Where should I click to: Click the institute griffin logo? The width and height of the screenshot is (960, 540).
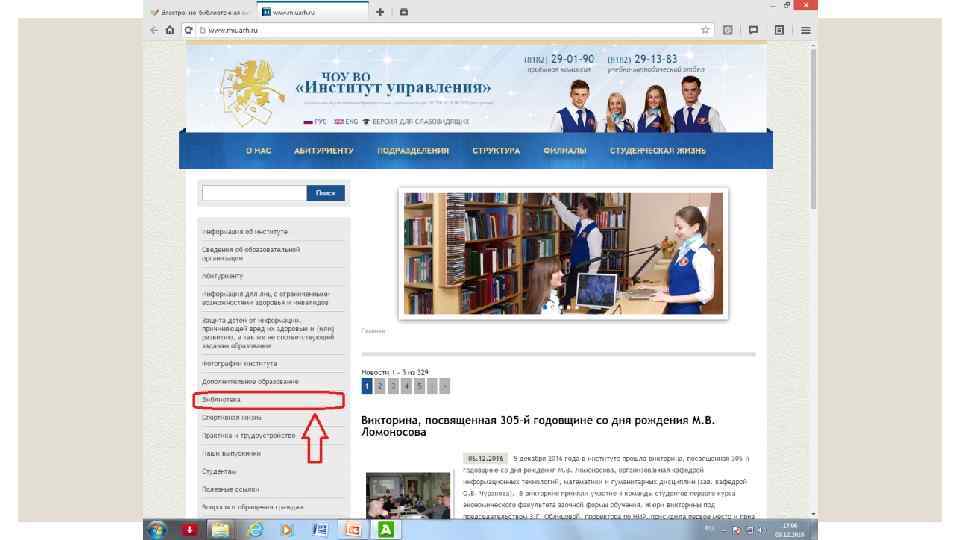coord(251,92)
